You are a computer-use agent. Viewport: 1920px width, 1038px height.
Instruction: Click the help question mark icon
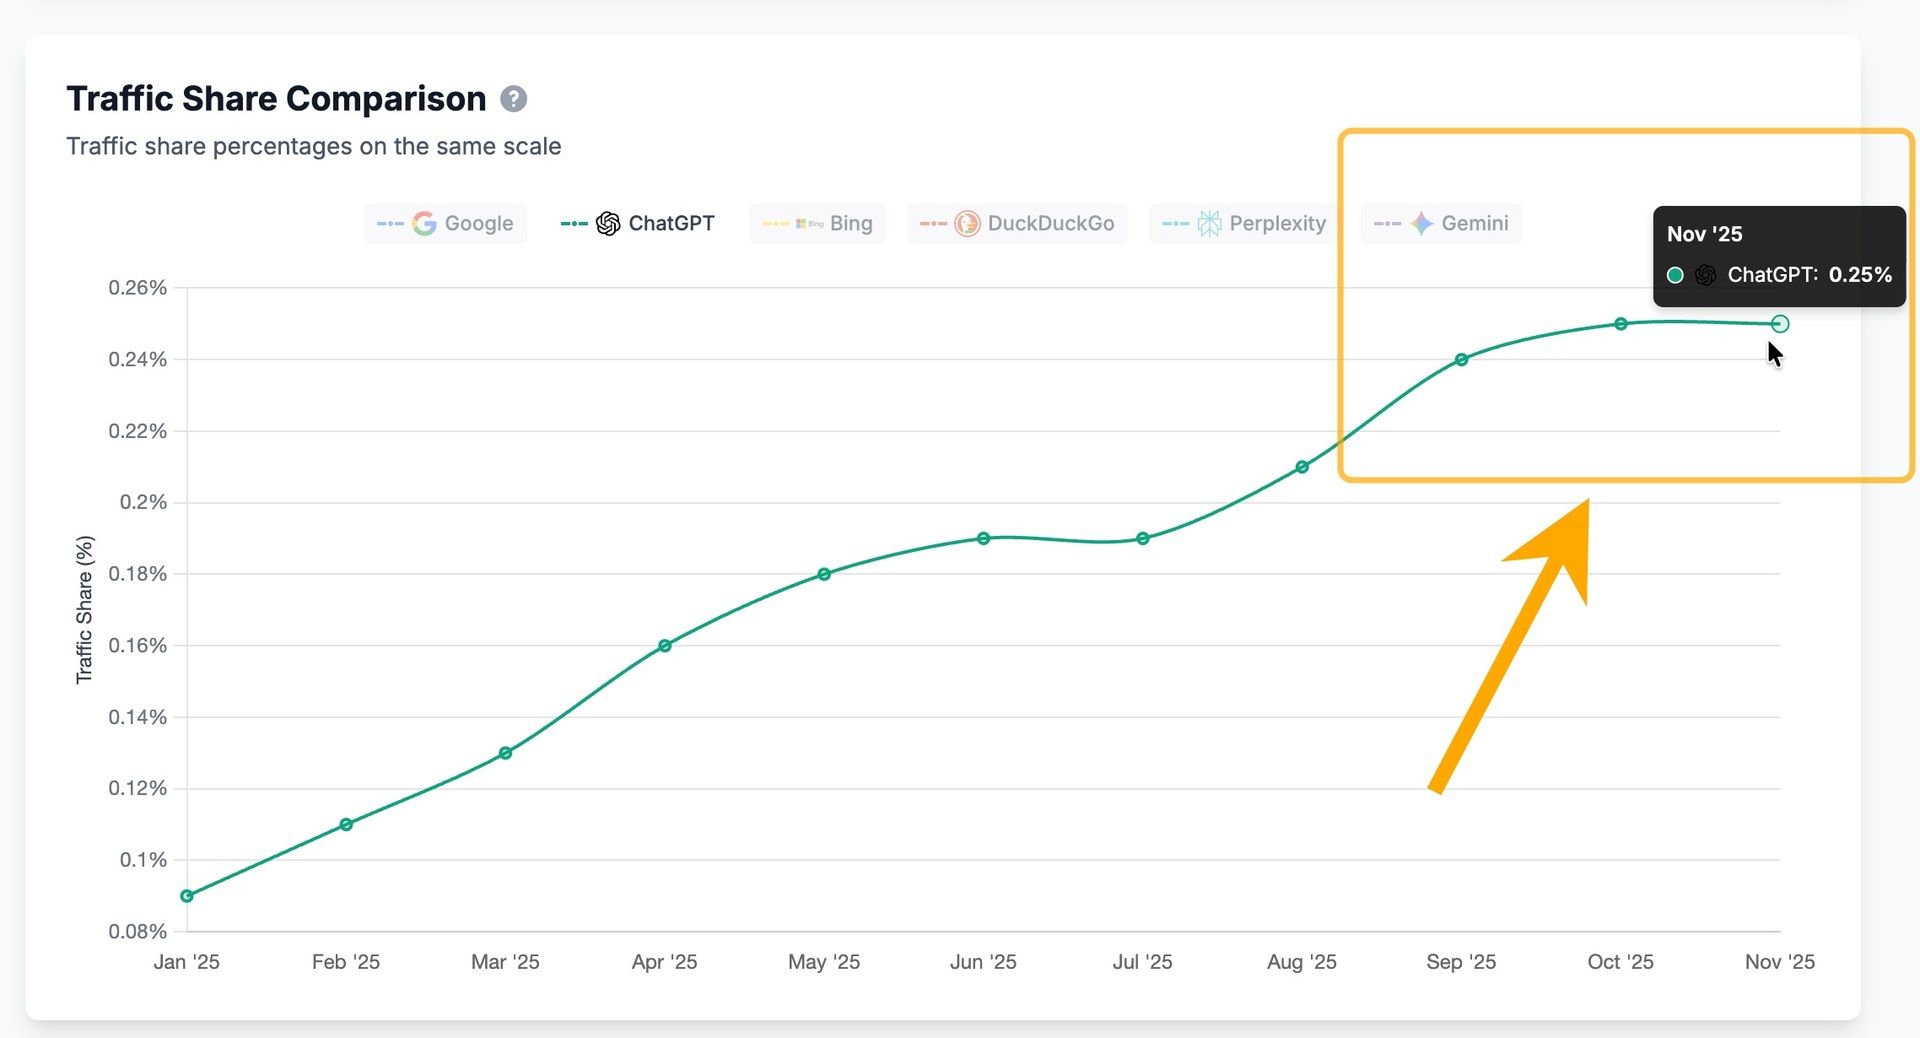513,99
